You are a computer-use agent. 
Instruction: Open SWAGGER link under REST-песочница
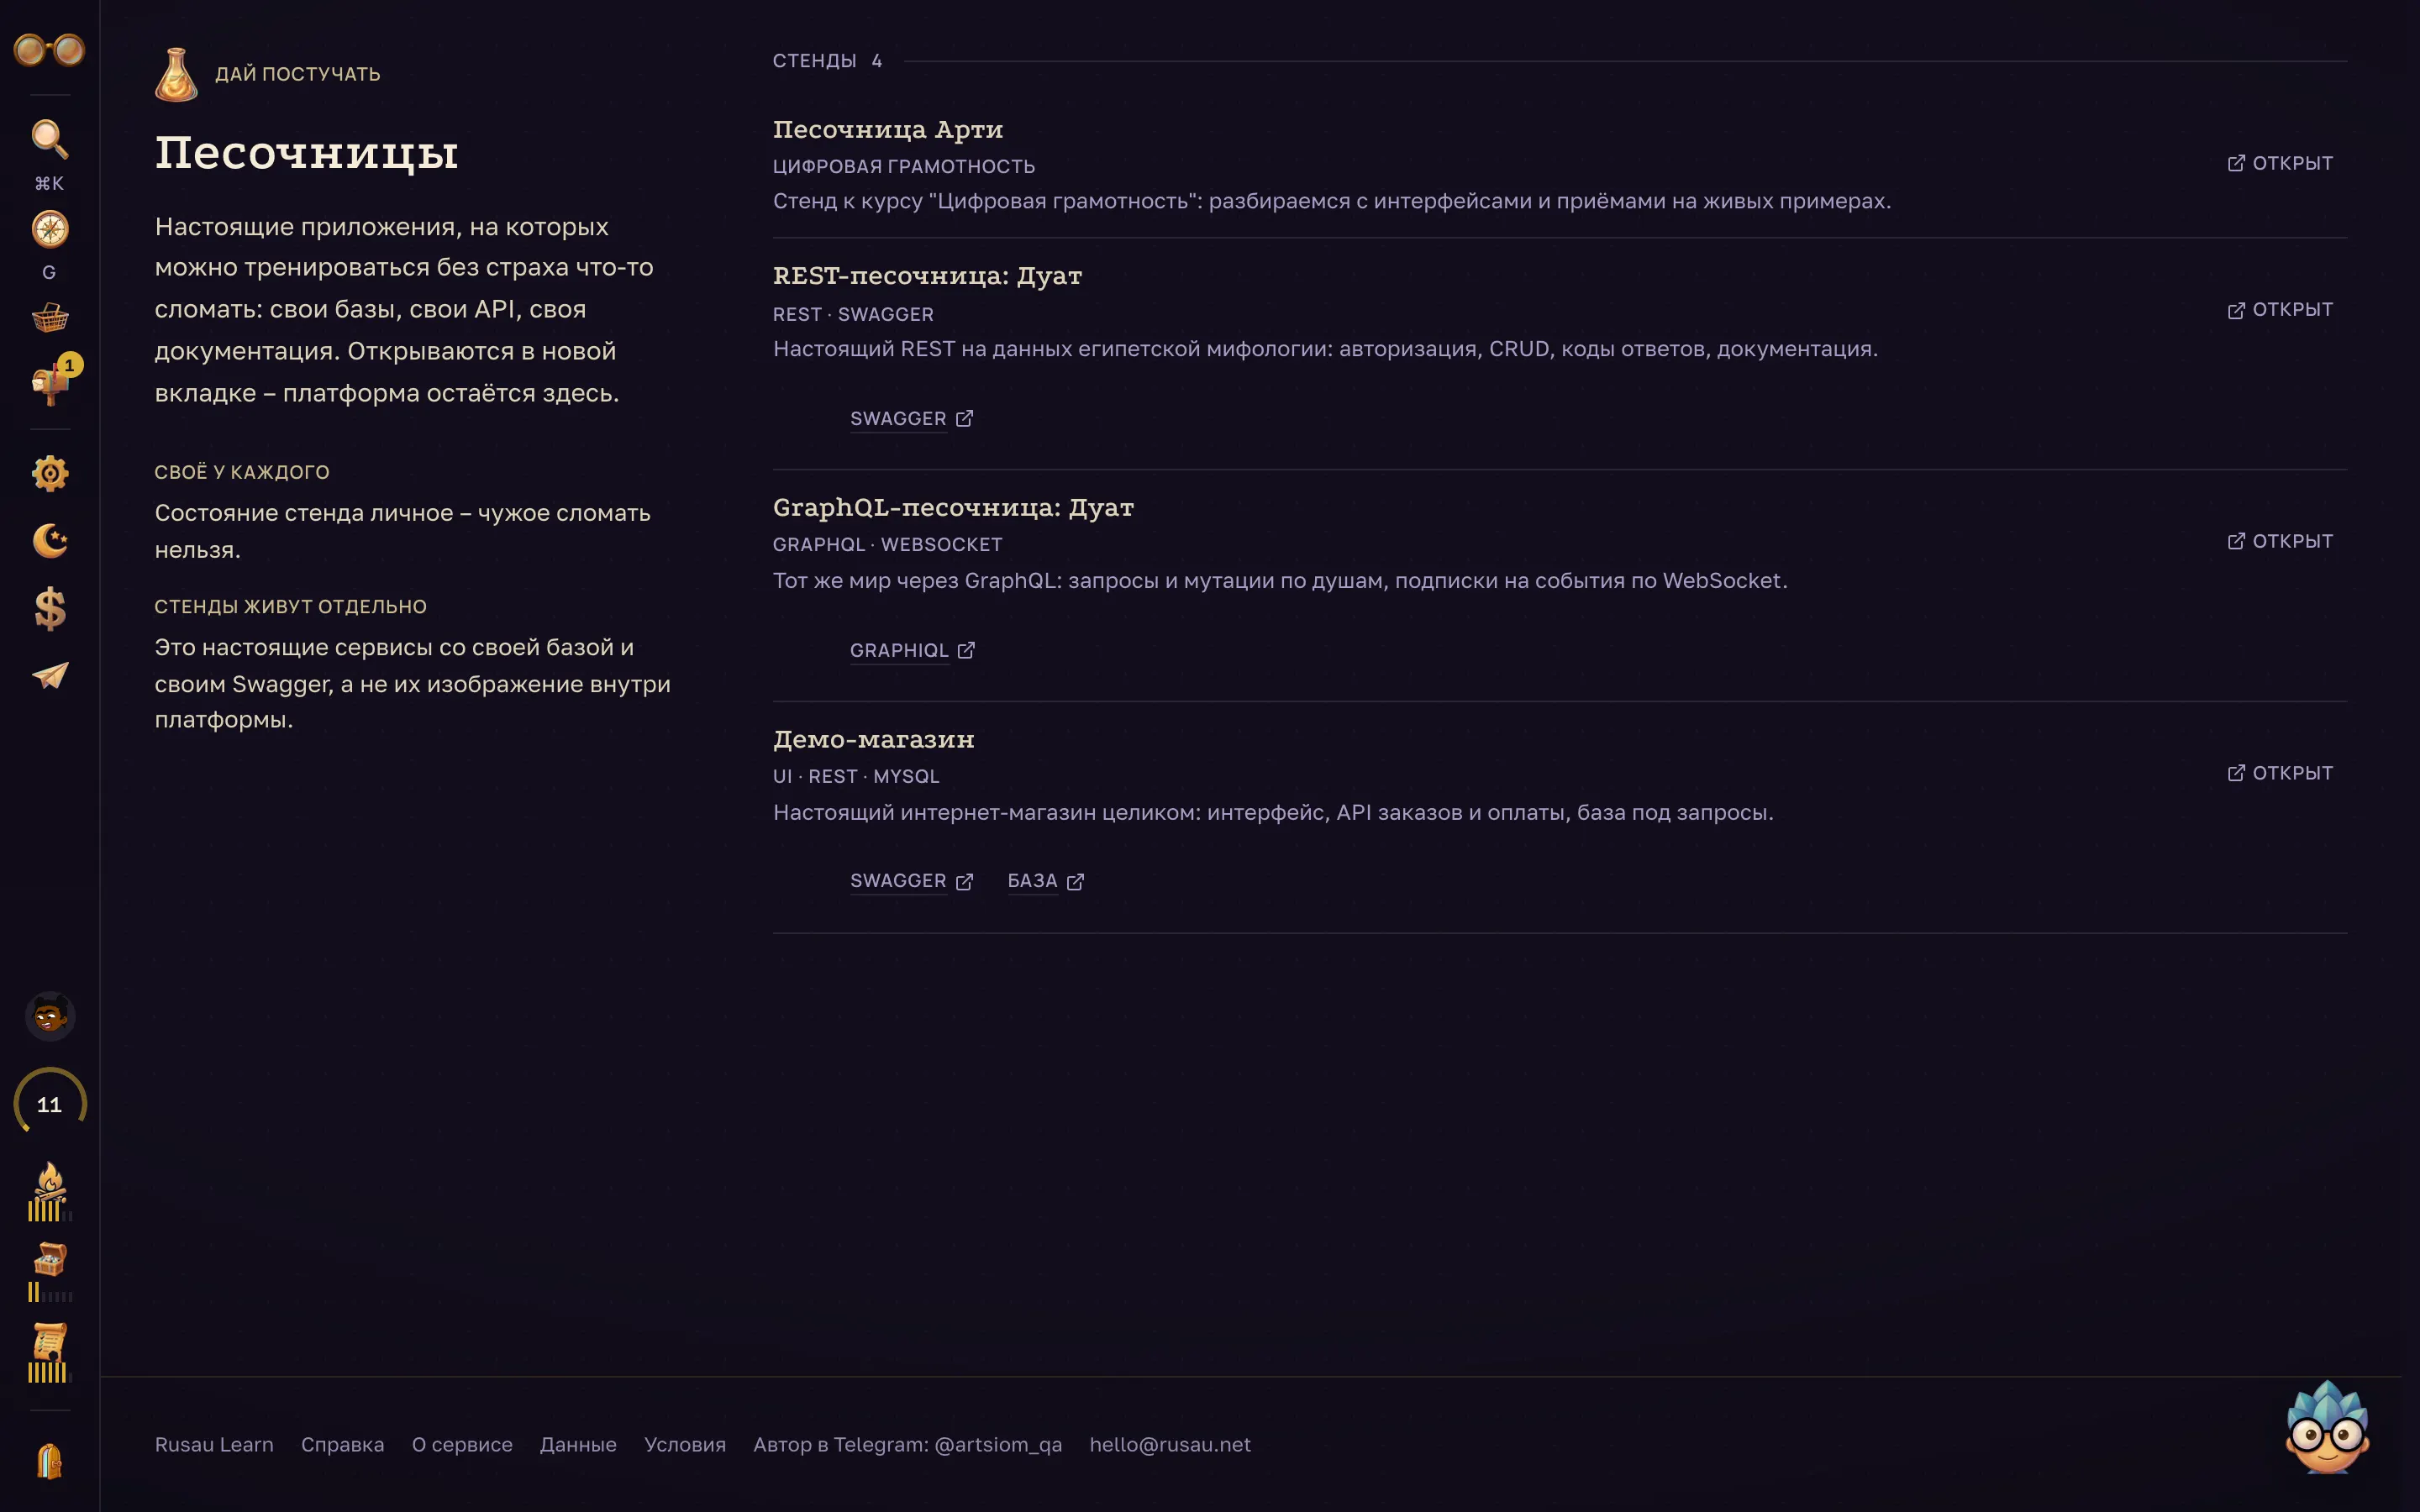(x=911, y=419)
